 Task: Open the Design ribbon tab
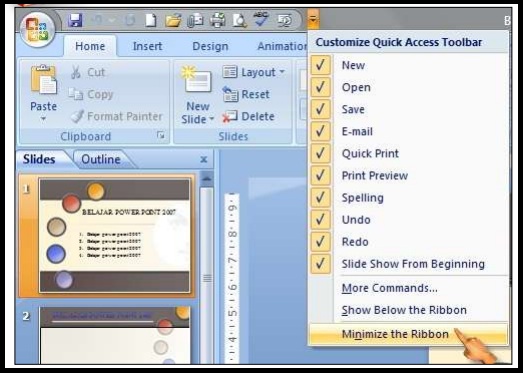coord(210,46)
